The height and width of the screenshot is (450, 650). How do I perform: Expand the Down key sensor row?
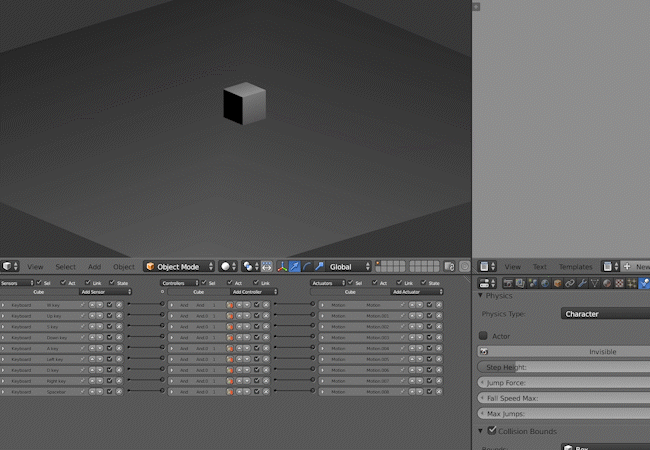(x=3, y=337)
